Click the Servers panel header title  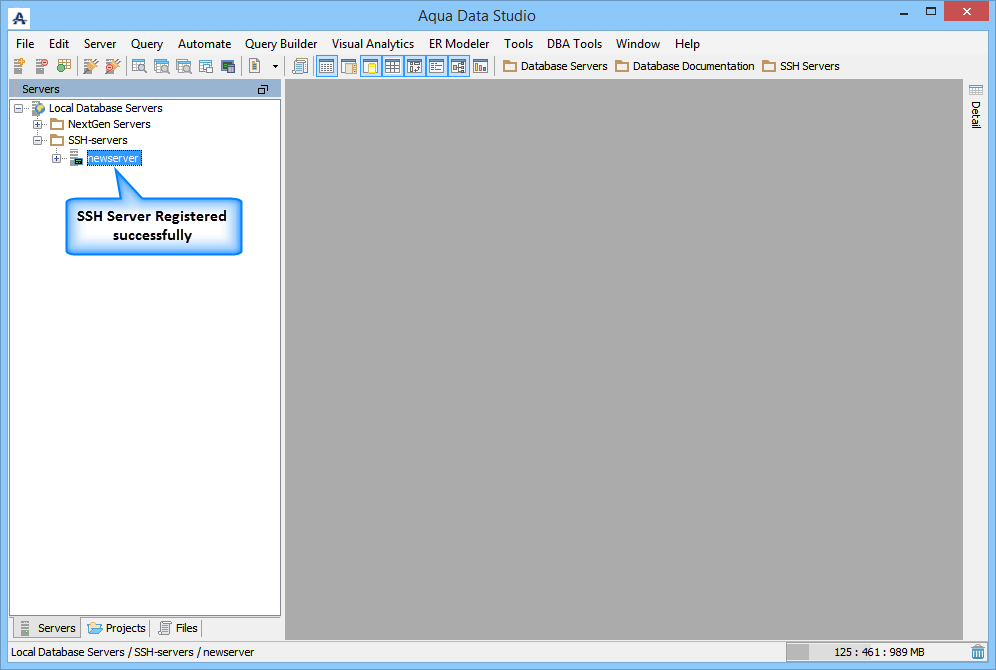(x=41, y=90)
